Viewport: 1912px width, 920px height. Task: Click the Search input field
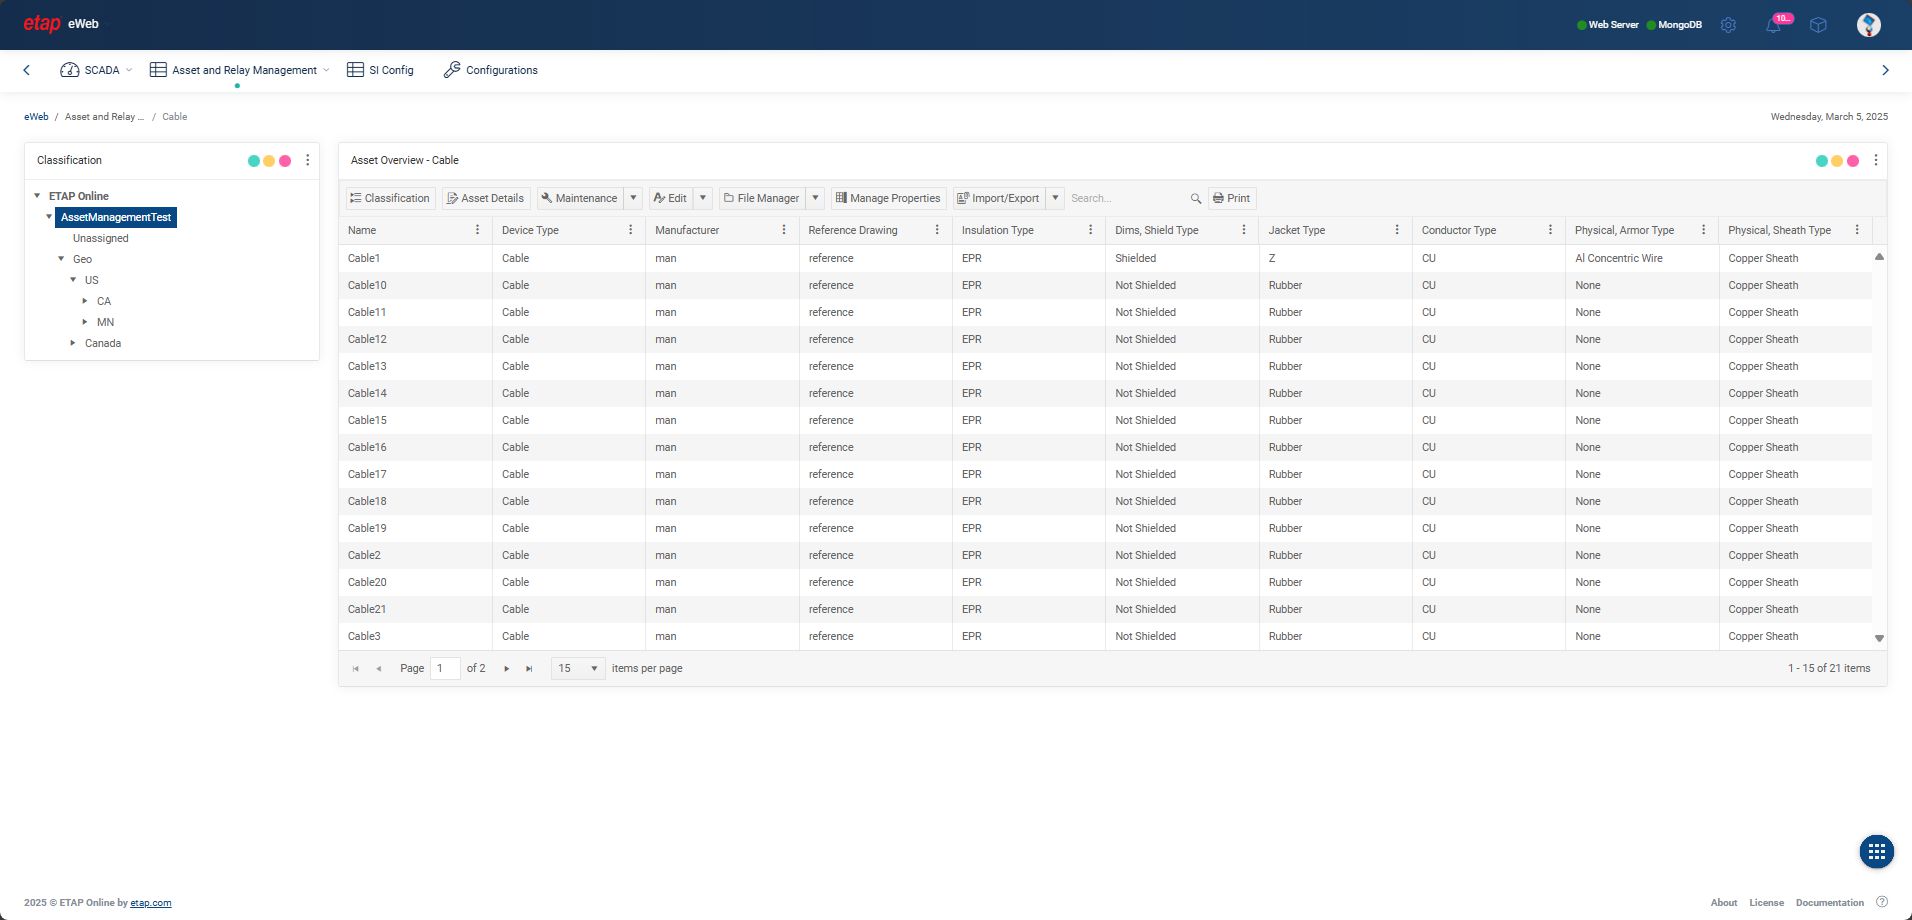point(1125,198)
